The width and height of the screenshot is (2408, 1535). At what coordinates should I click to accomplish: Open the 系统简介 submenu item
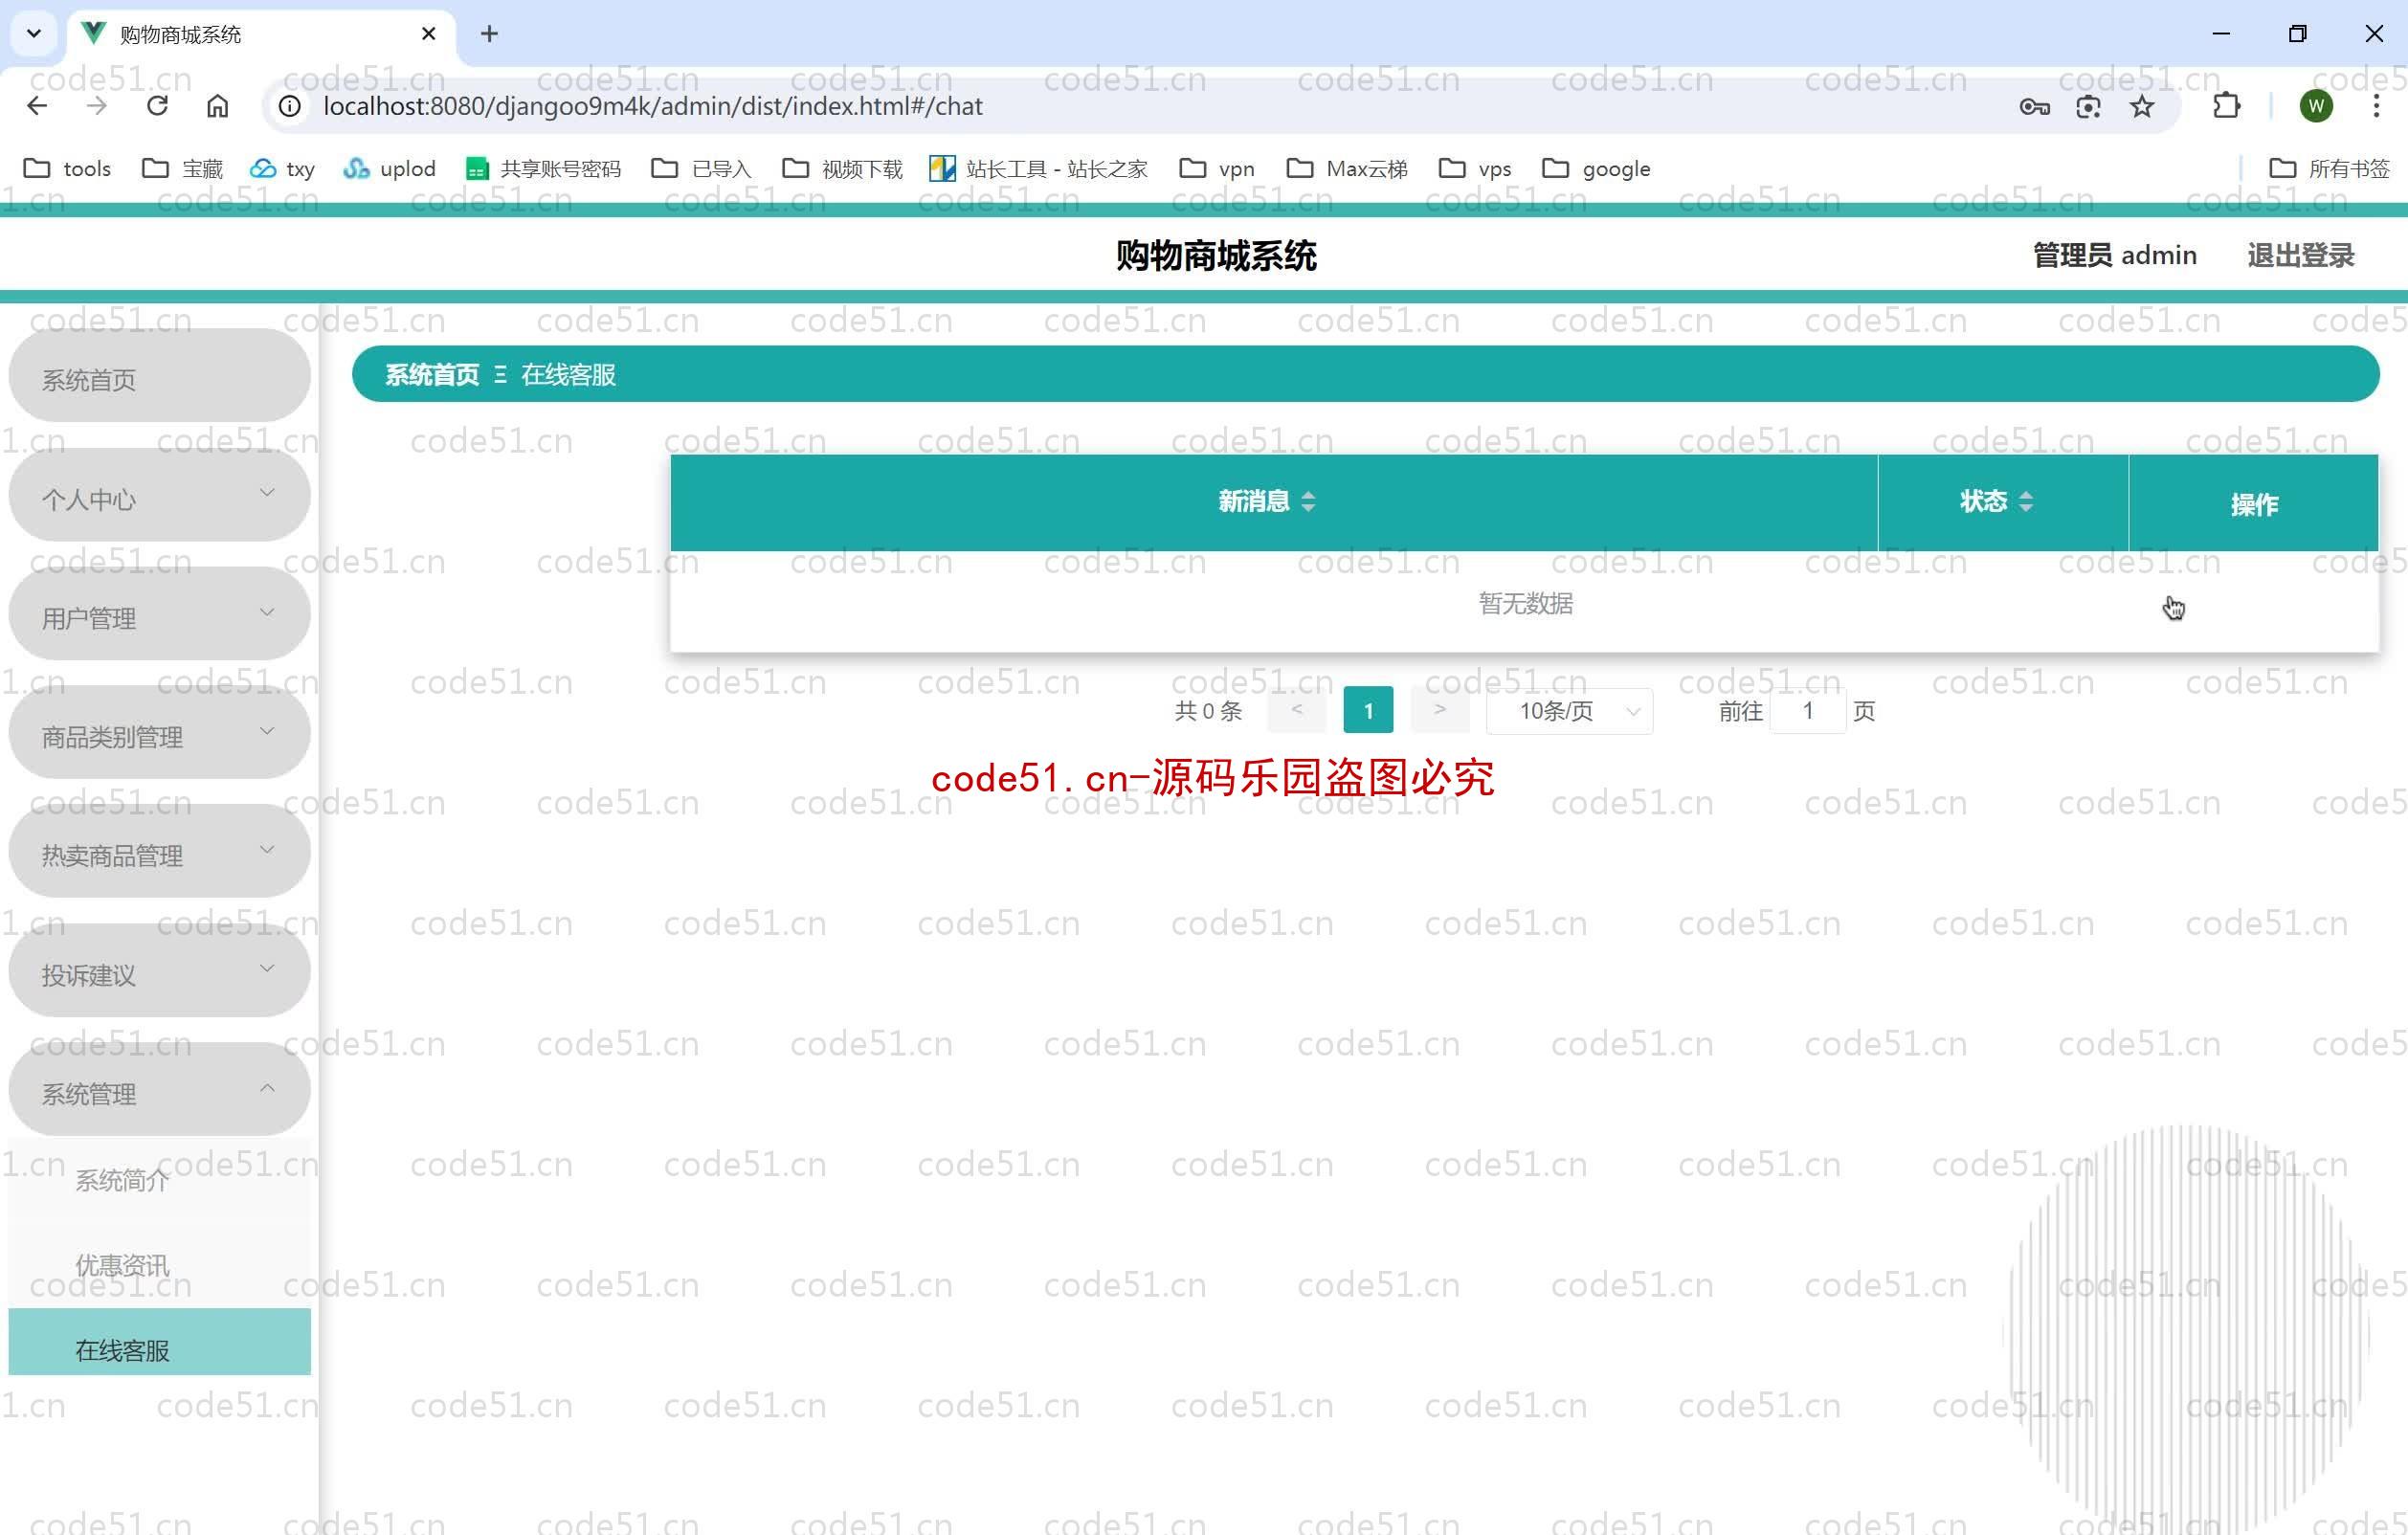click(x=159, y=1181)
